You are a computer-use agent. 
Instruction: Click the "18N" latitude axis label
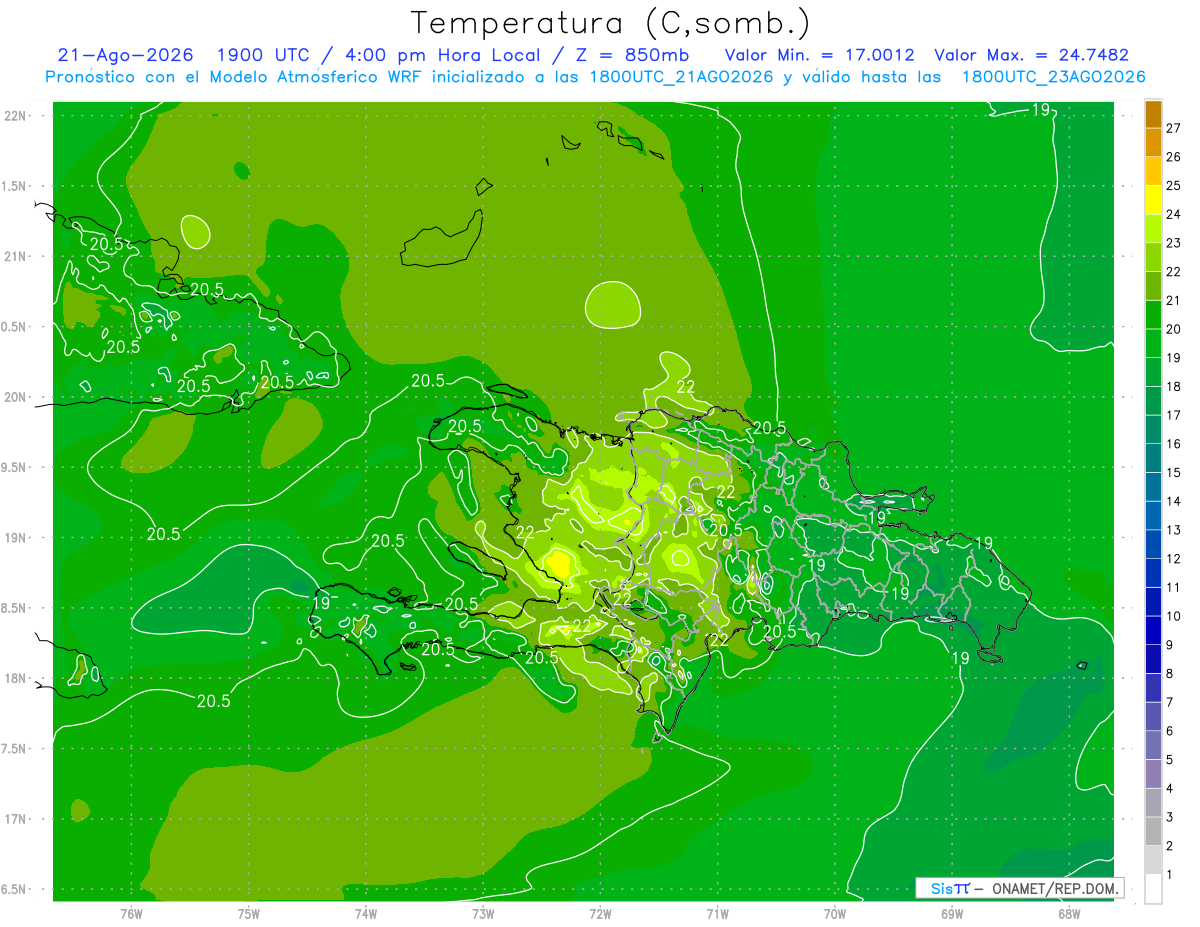[x=17, y=678]
